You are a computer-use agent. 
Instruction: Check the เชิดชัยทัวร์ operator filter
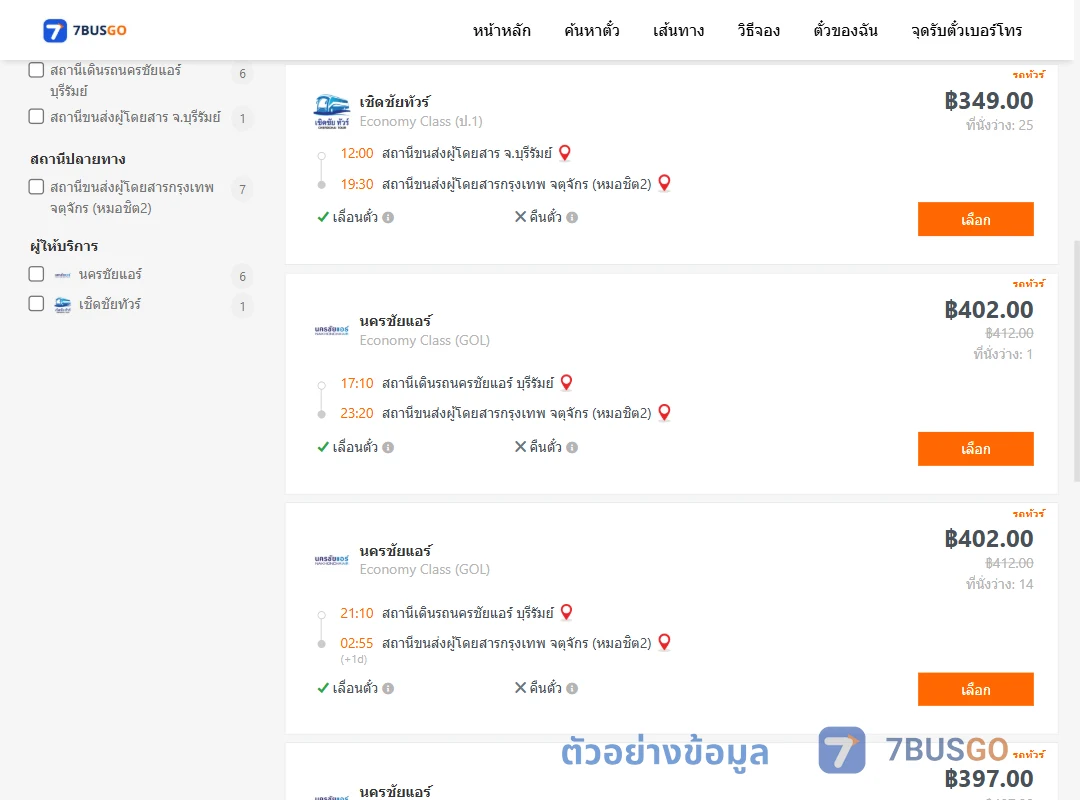[37, 304]
